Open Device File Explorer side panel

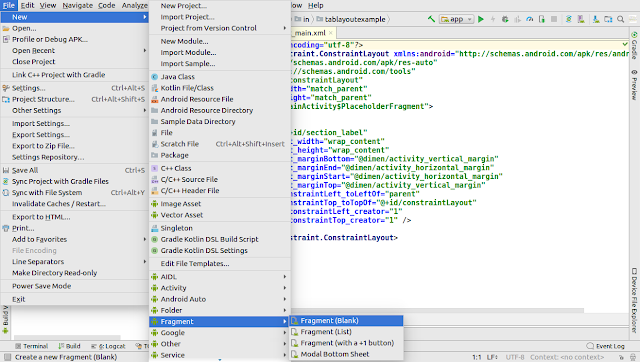point(634,300)
